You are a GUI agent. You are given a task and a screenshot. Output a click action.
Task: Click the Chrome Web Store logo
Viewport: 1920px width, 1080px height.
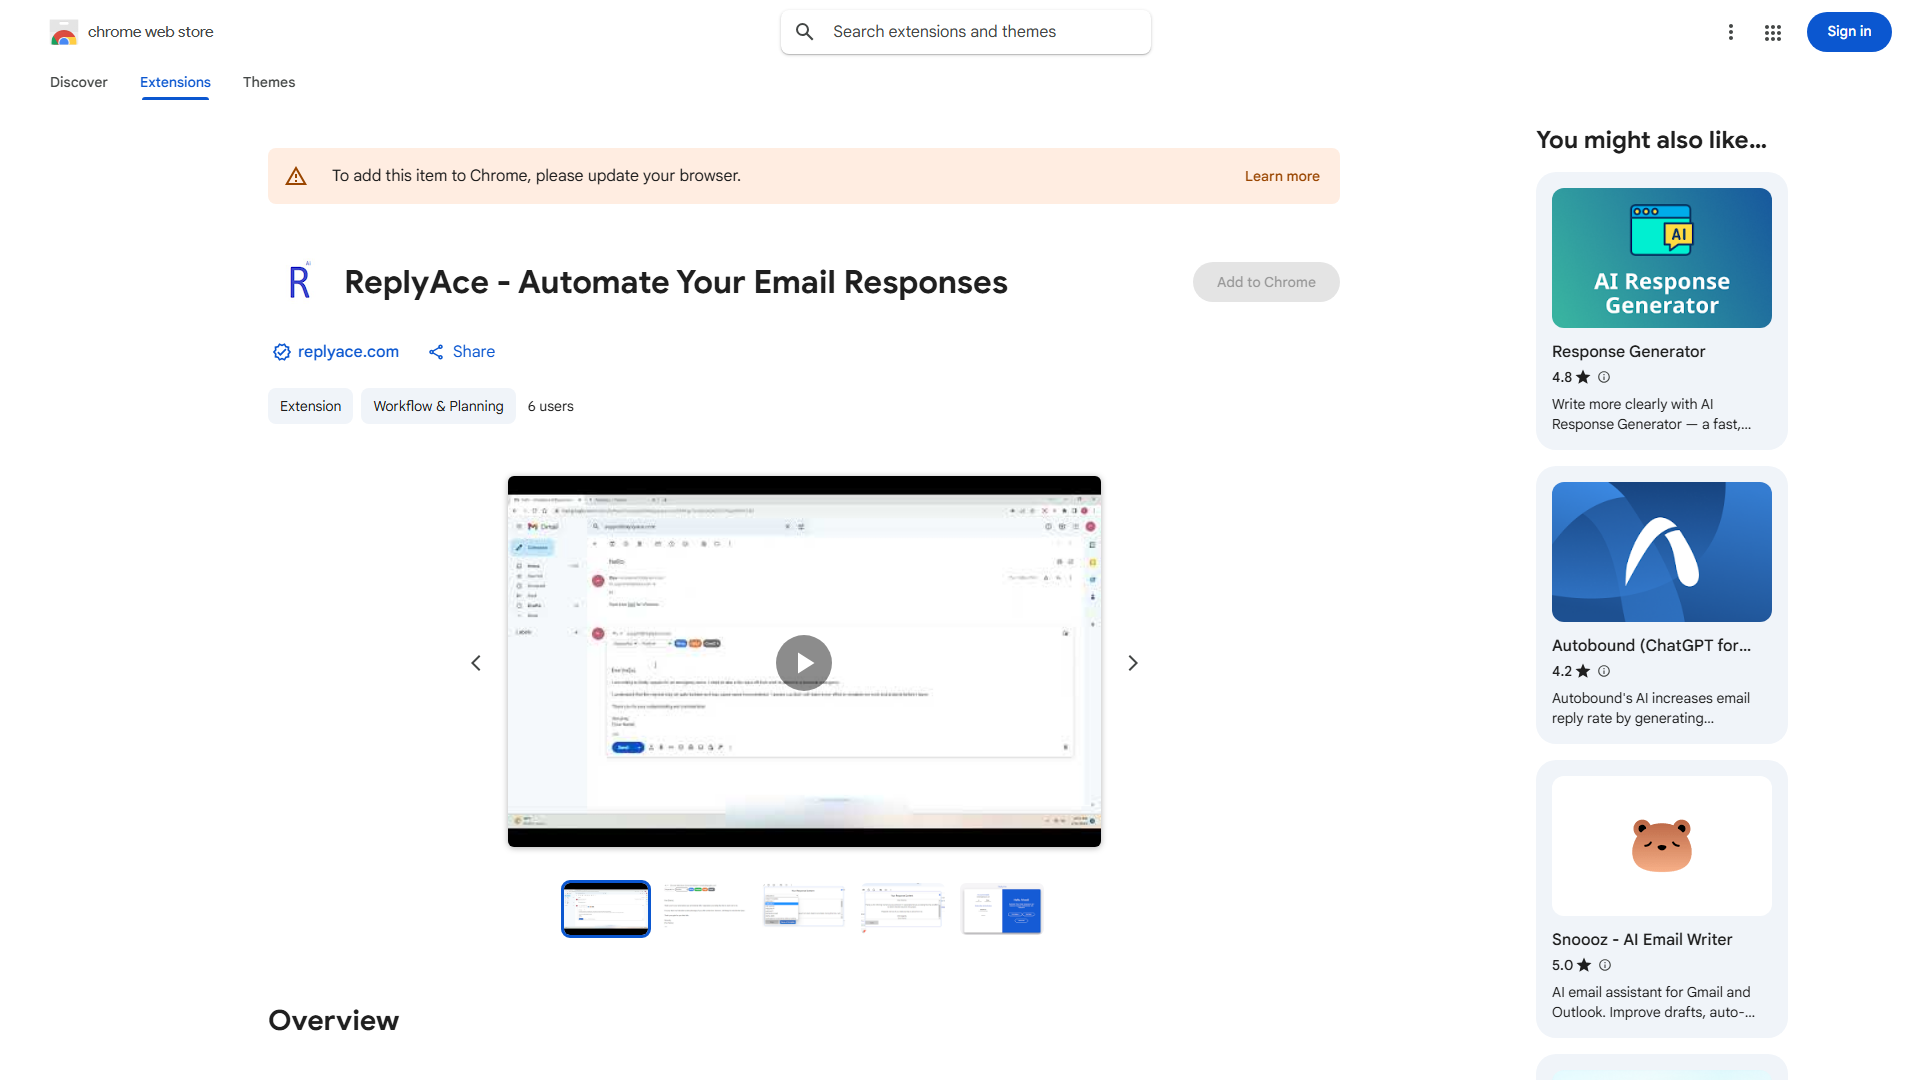click(64, 32)
